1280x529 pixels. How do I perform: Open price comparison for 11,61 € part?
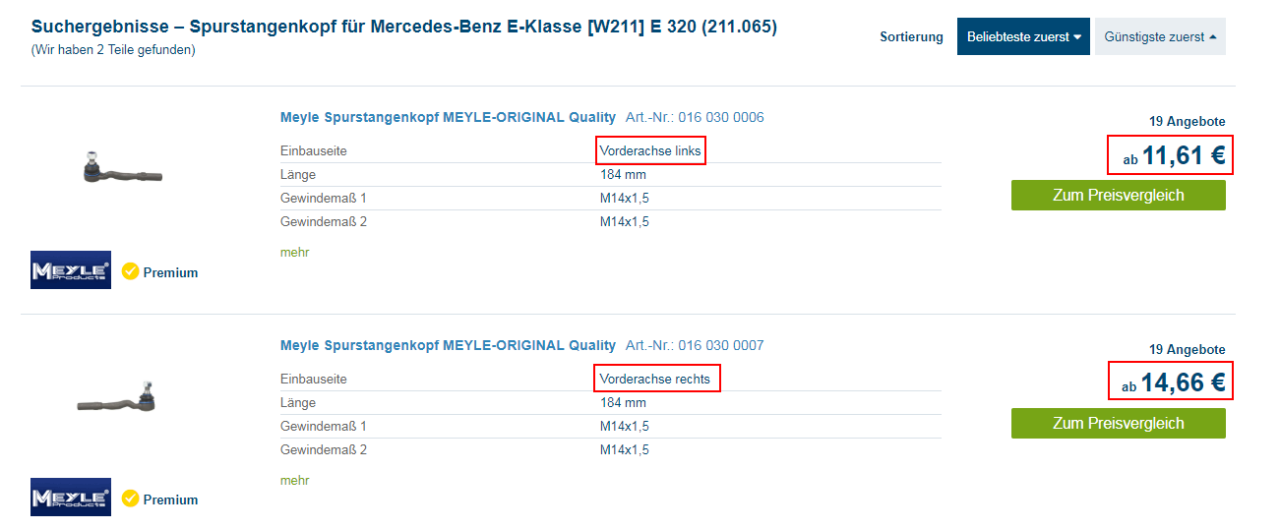(x=1118, y=195)
